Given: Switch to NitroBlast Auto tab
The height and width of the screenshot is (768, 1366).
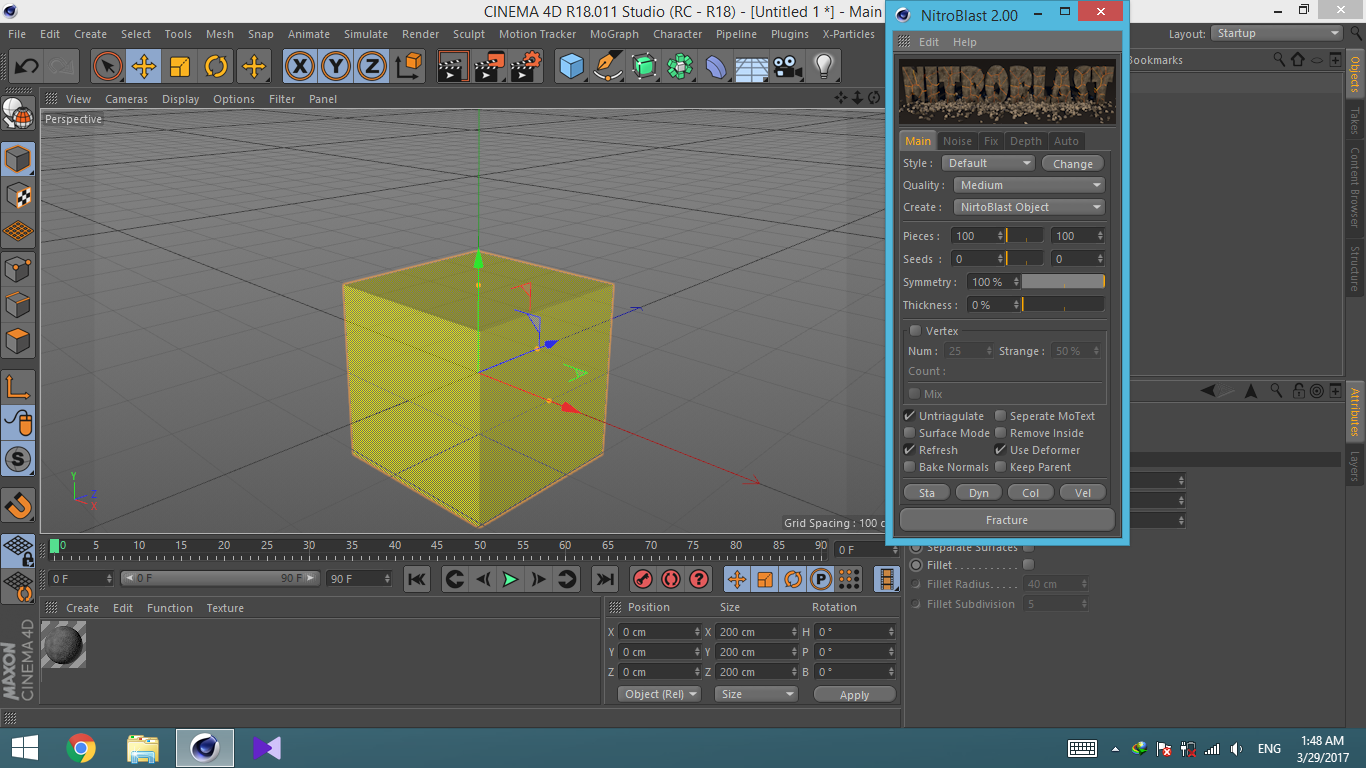Looking at the screenshot, I should [1066, 141].
